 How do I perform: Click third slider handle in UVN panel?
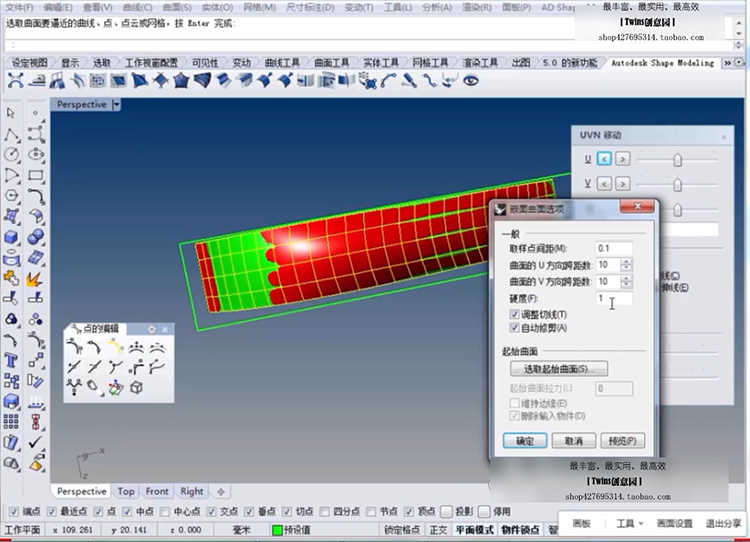(x=677, y=210)
